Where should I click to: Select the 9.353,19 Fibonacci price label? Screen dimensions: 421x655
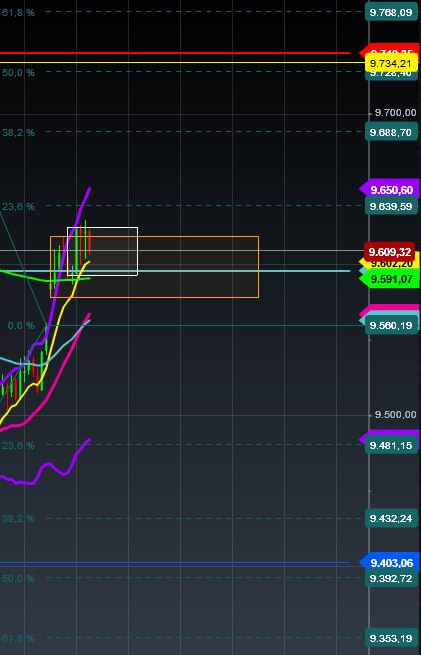click(391, 638)
